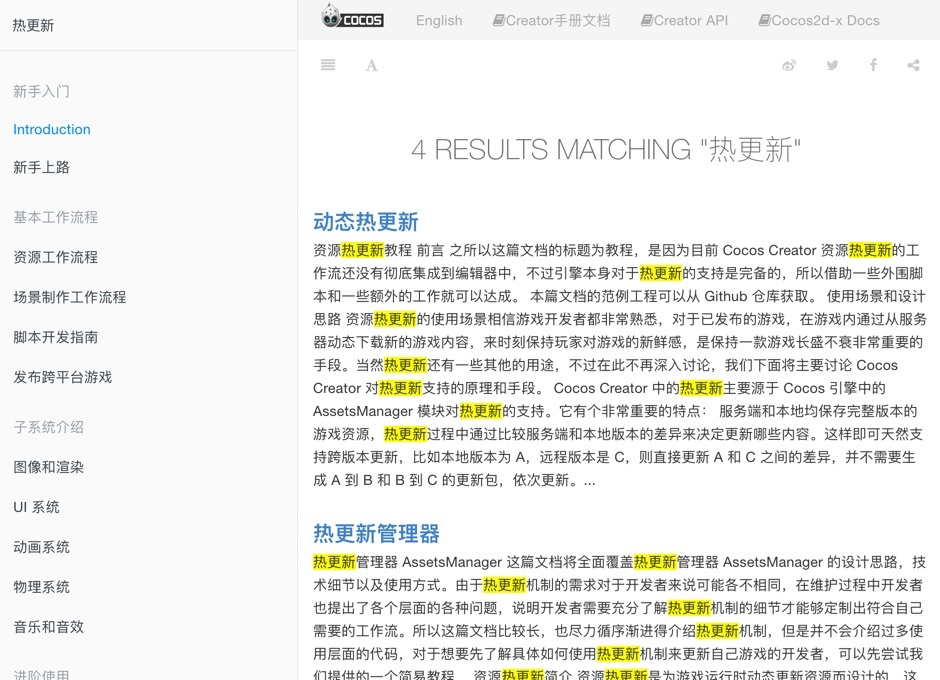Viewport: 940px width, 680px height.
Task: Open font settings "A" icon
Action: (372, 65)
